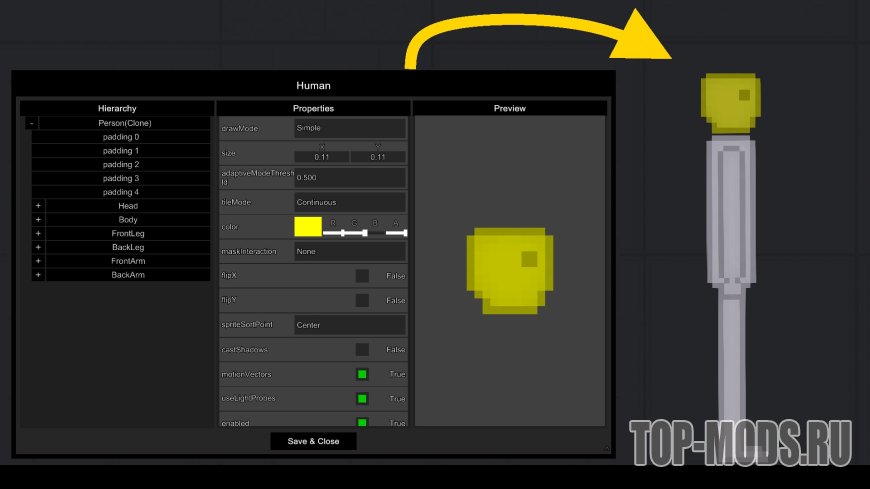Click the Human window title

pos(313,85)
